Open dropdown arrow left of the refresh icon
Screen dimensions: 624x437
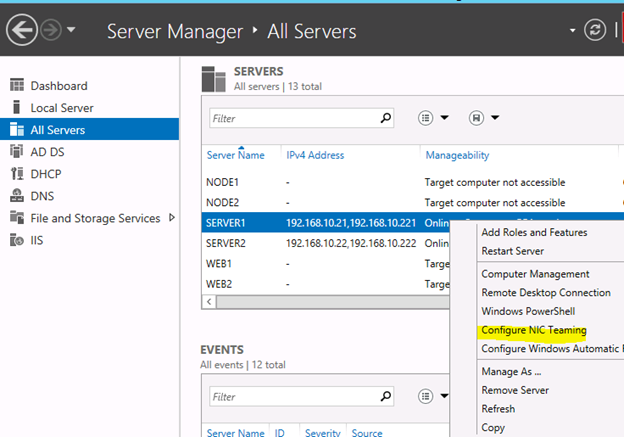(x=572, y=30)
